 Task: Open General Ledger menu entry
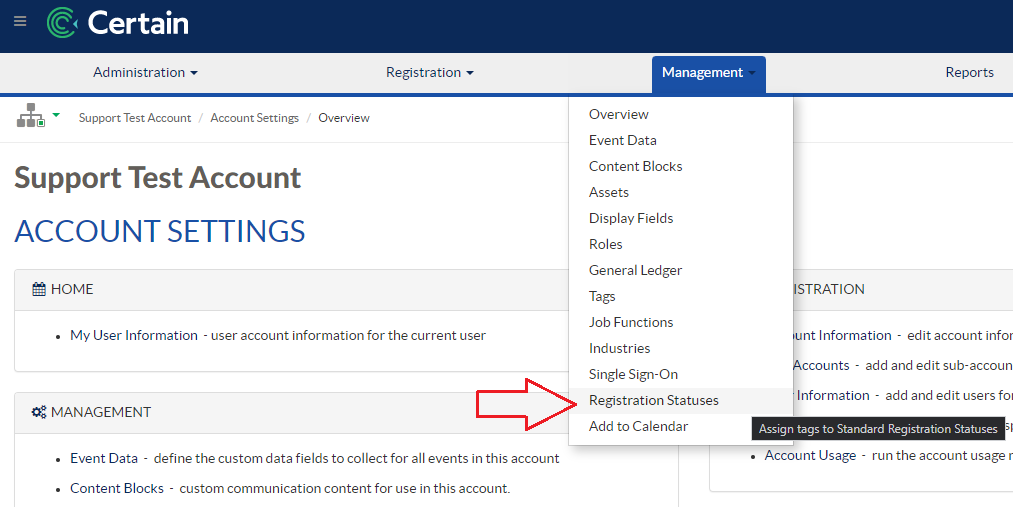point(635,270)
